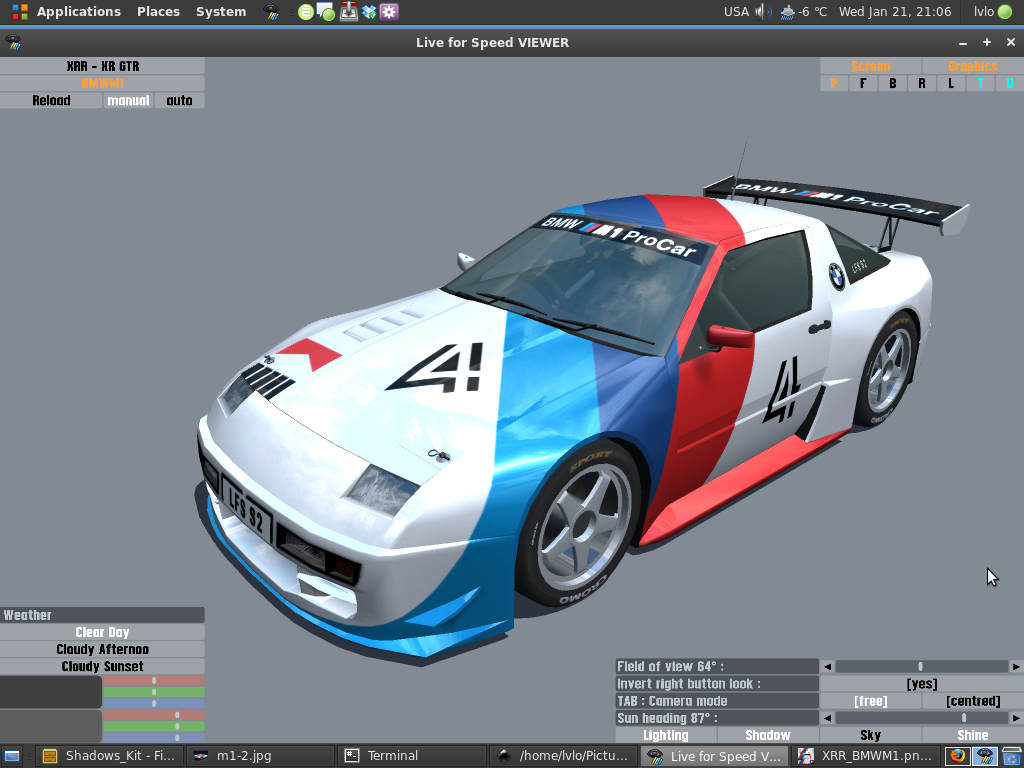Open the System menu
The image size is (1024, 768).
[x=221, y=12]
